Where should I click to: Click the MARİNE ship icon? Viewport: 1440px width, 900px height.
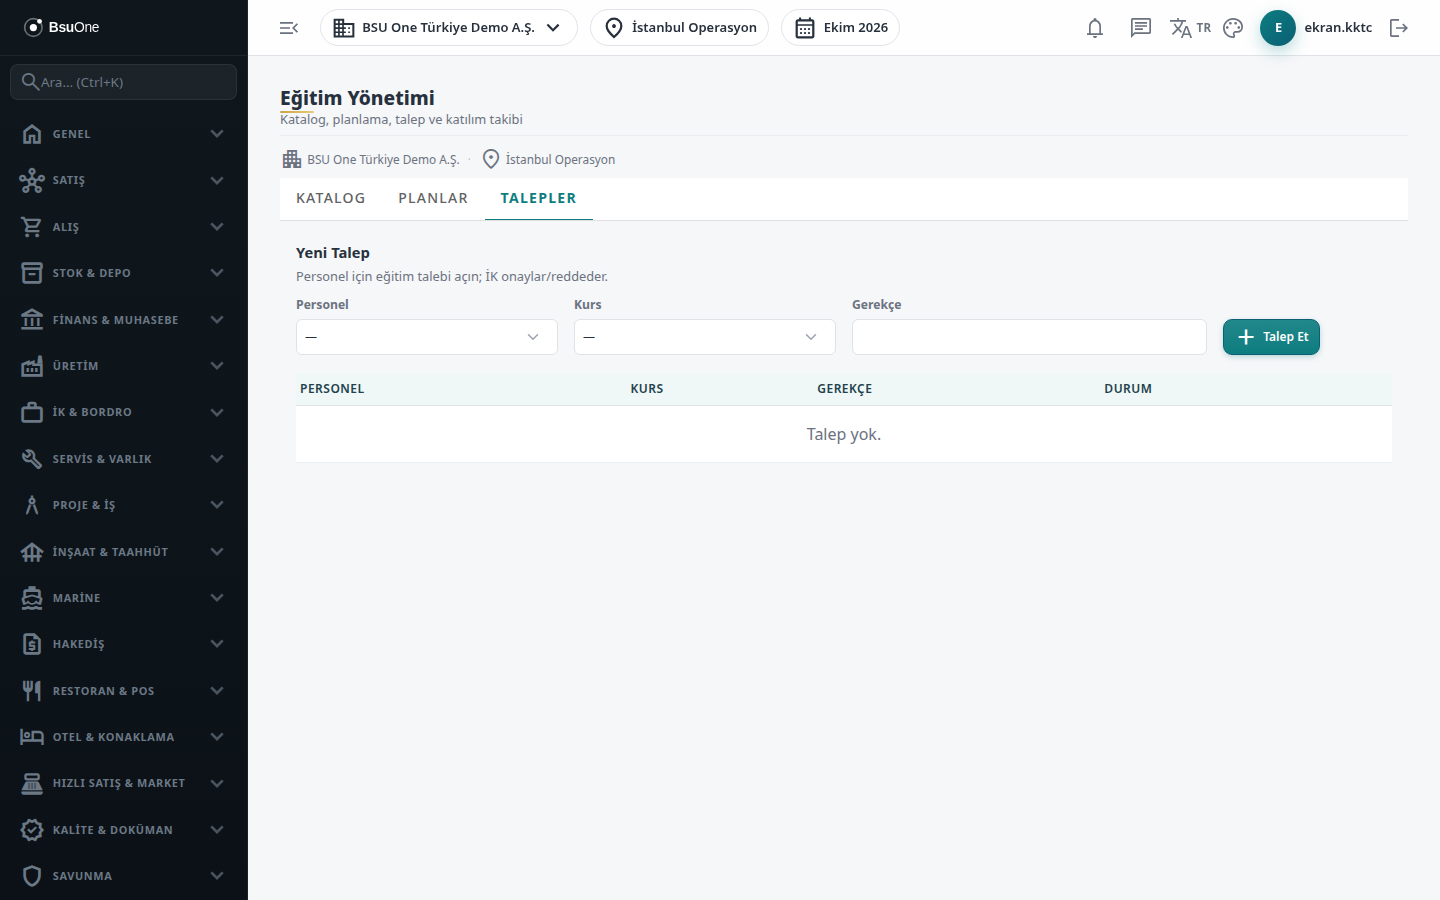click(x=32, y=598)
